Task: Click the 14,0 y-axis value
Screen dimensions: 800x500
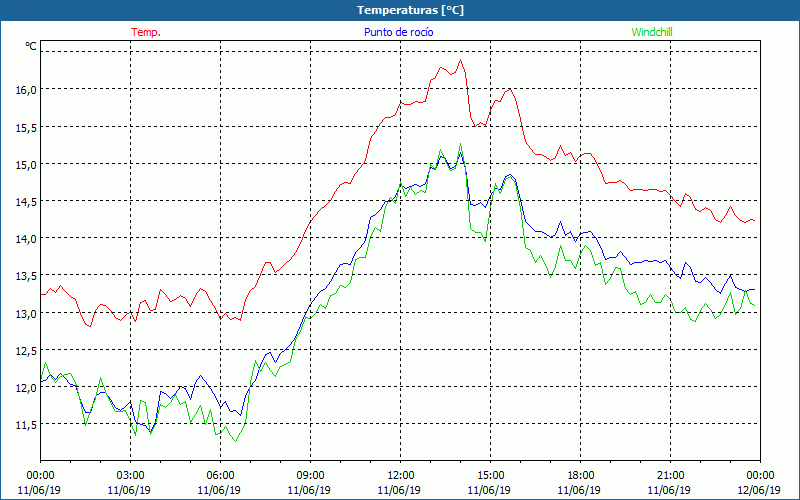Action: (x=27, y=238)
